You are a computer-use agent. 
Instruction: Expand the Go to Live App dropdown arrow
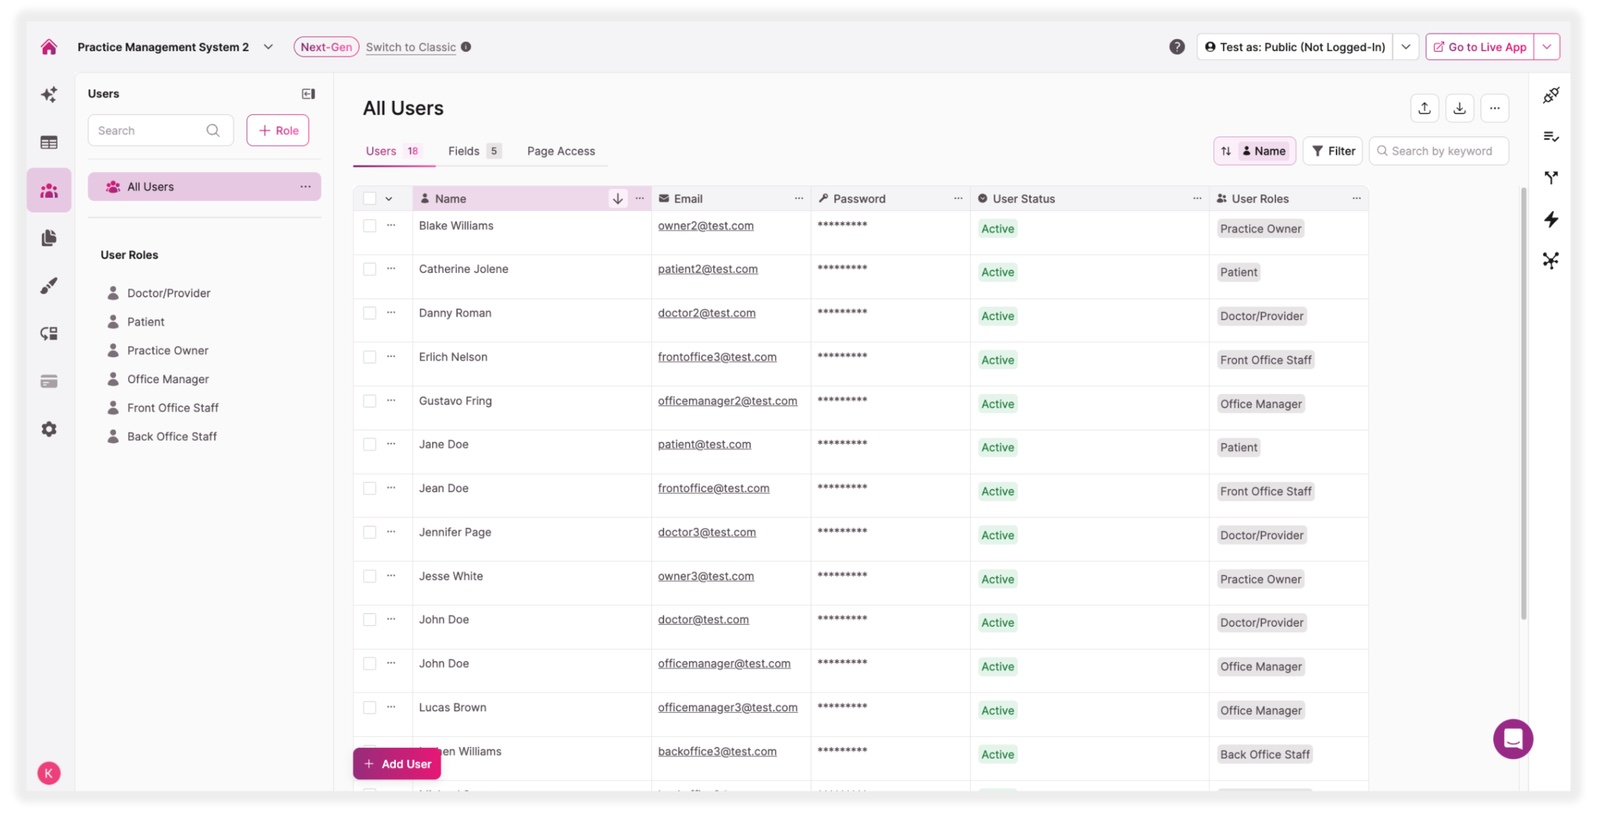(1546, 47)
